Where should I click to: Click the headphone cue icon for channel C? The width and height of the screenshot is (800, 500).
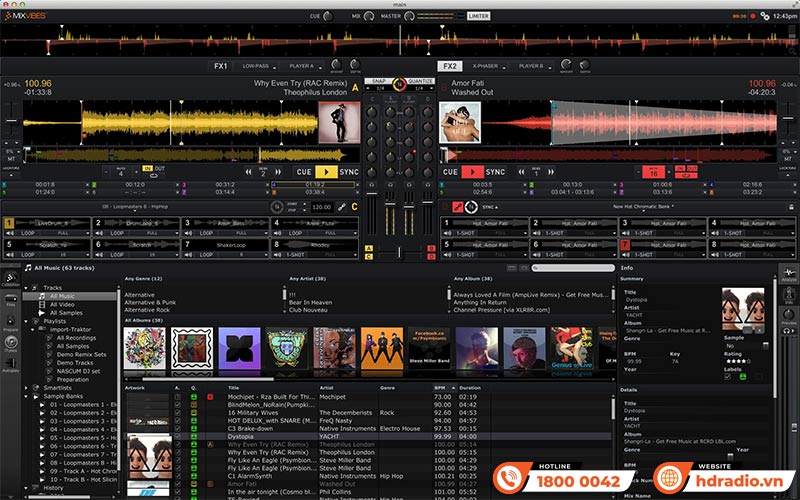[x=372, y=185]
